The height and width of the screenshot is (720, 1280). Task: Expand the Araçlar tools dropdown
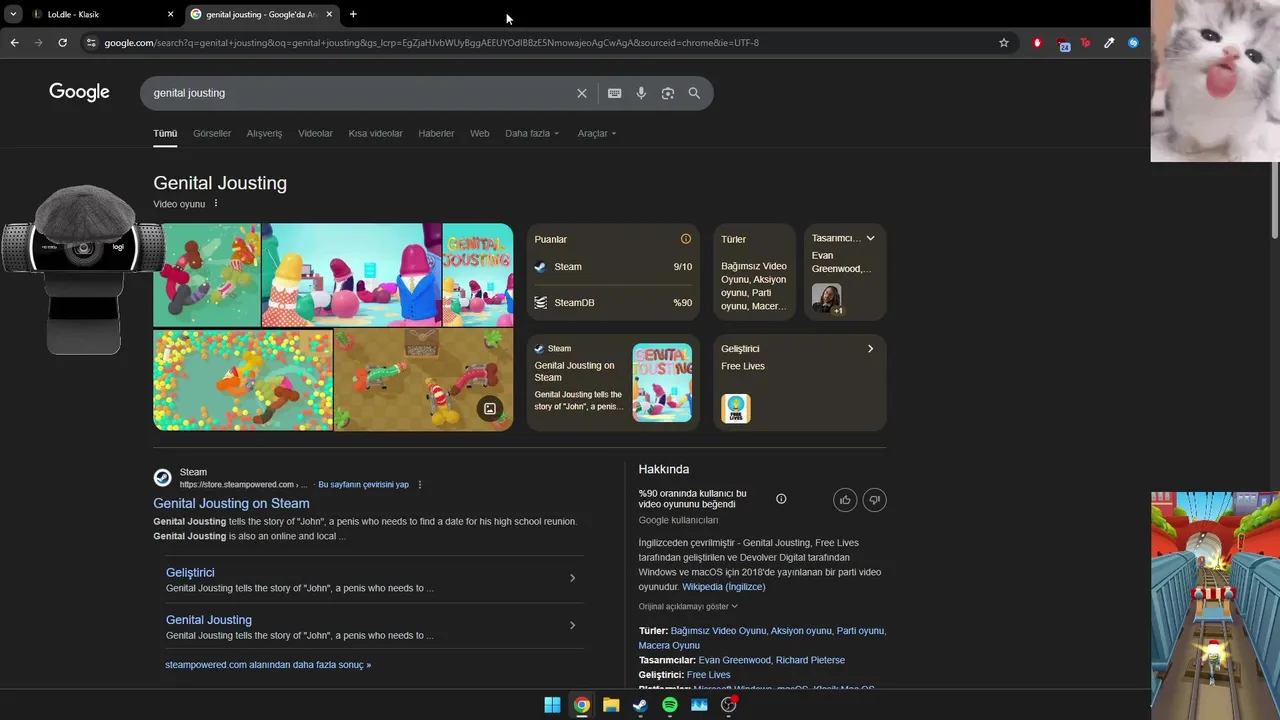(x=597, y=133)
